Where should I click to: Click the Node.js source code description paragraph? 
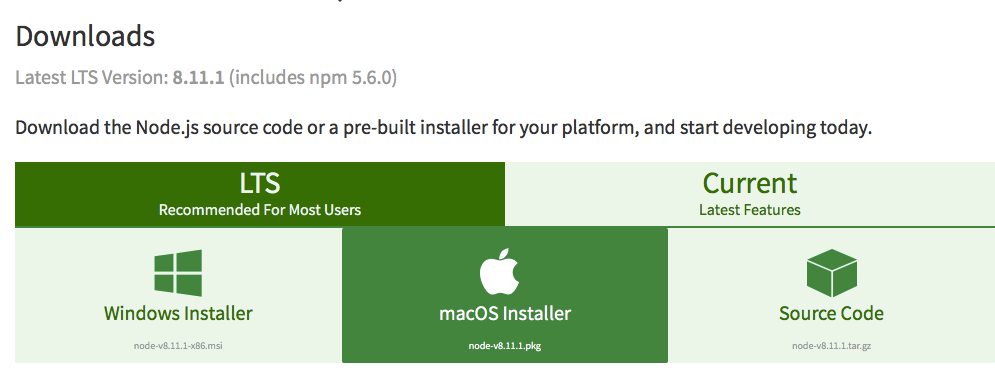(x=444, y=128)
